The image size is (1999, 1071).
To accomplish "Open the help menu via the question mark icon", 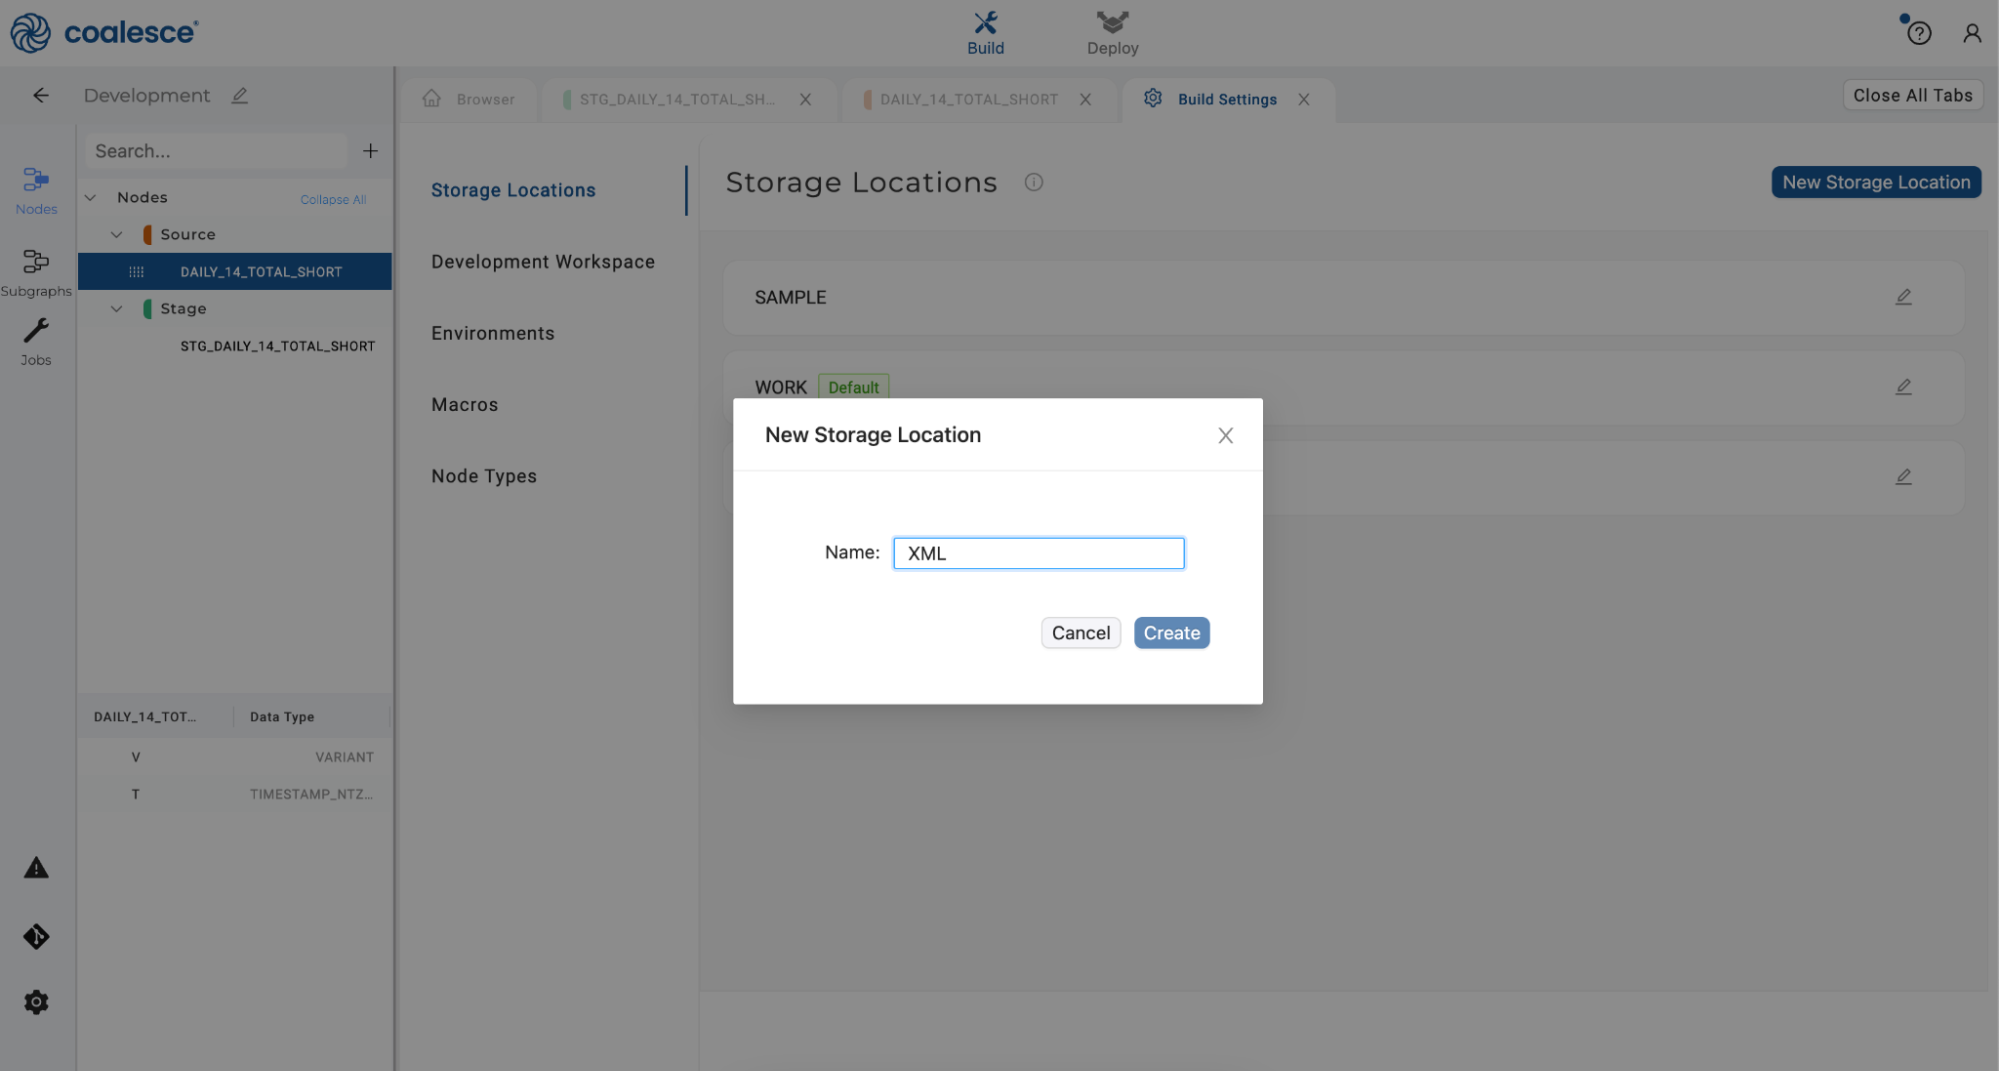I will (1918, 32).
